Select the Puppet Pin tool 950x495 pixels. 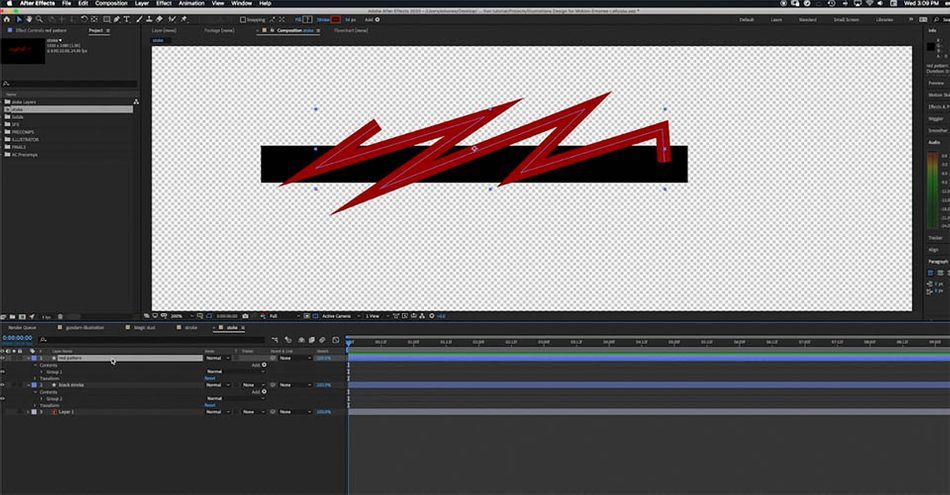[184, 19]
